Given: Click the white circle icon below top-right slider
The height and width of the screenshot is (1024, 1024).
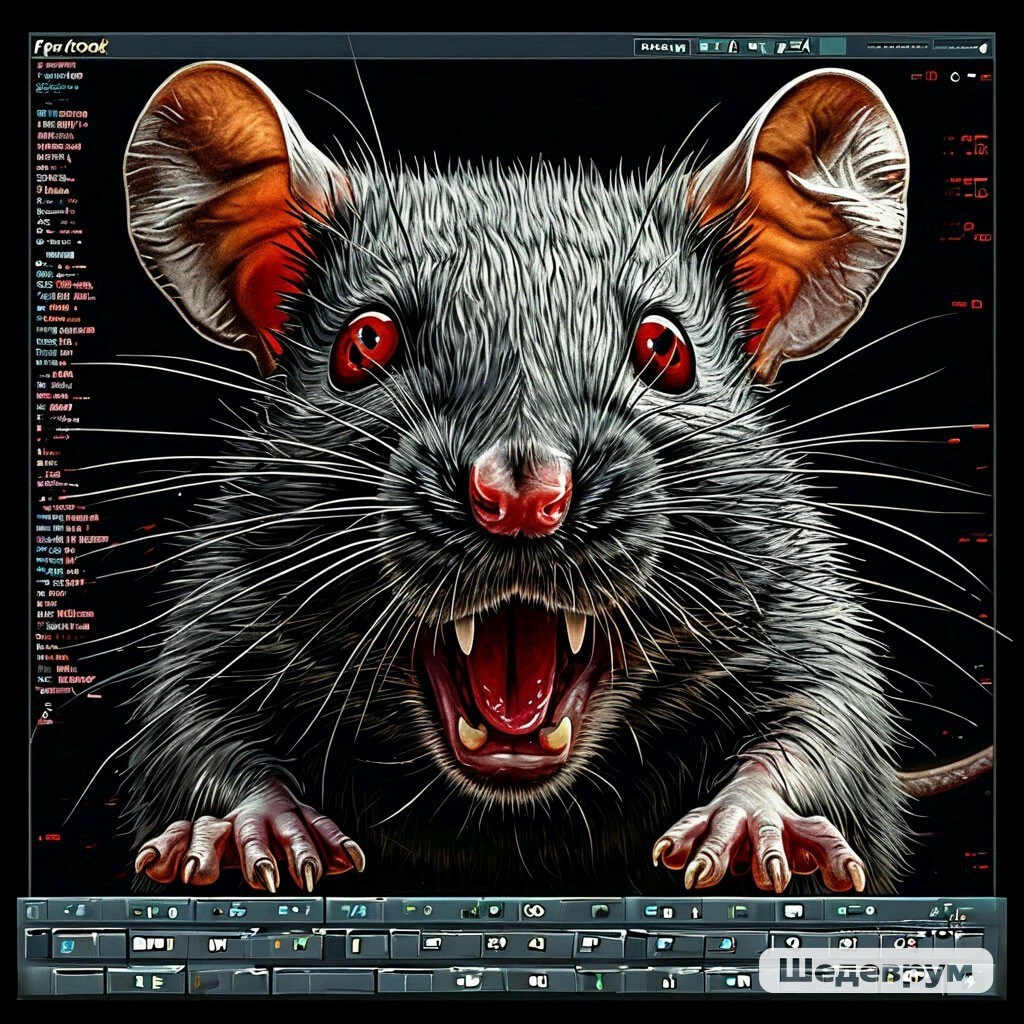Looking at the screenshot, I should (955, 76).
